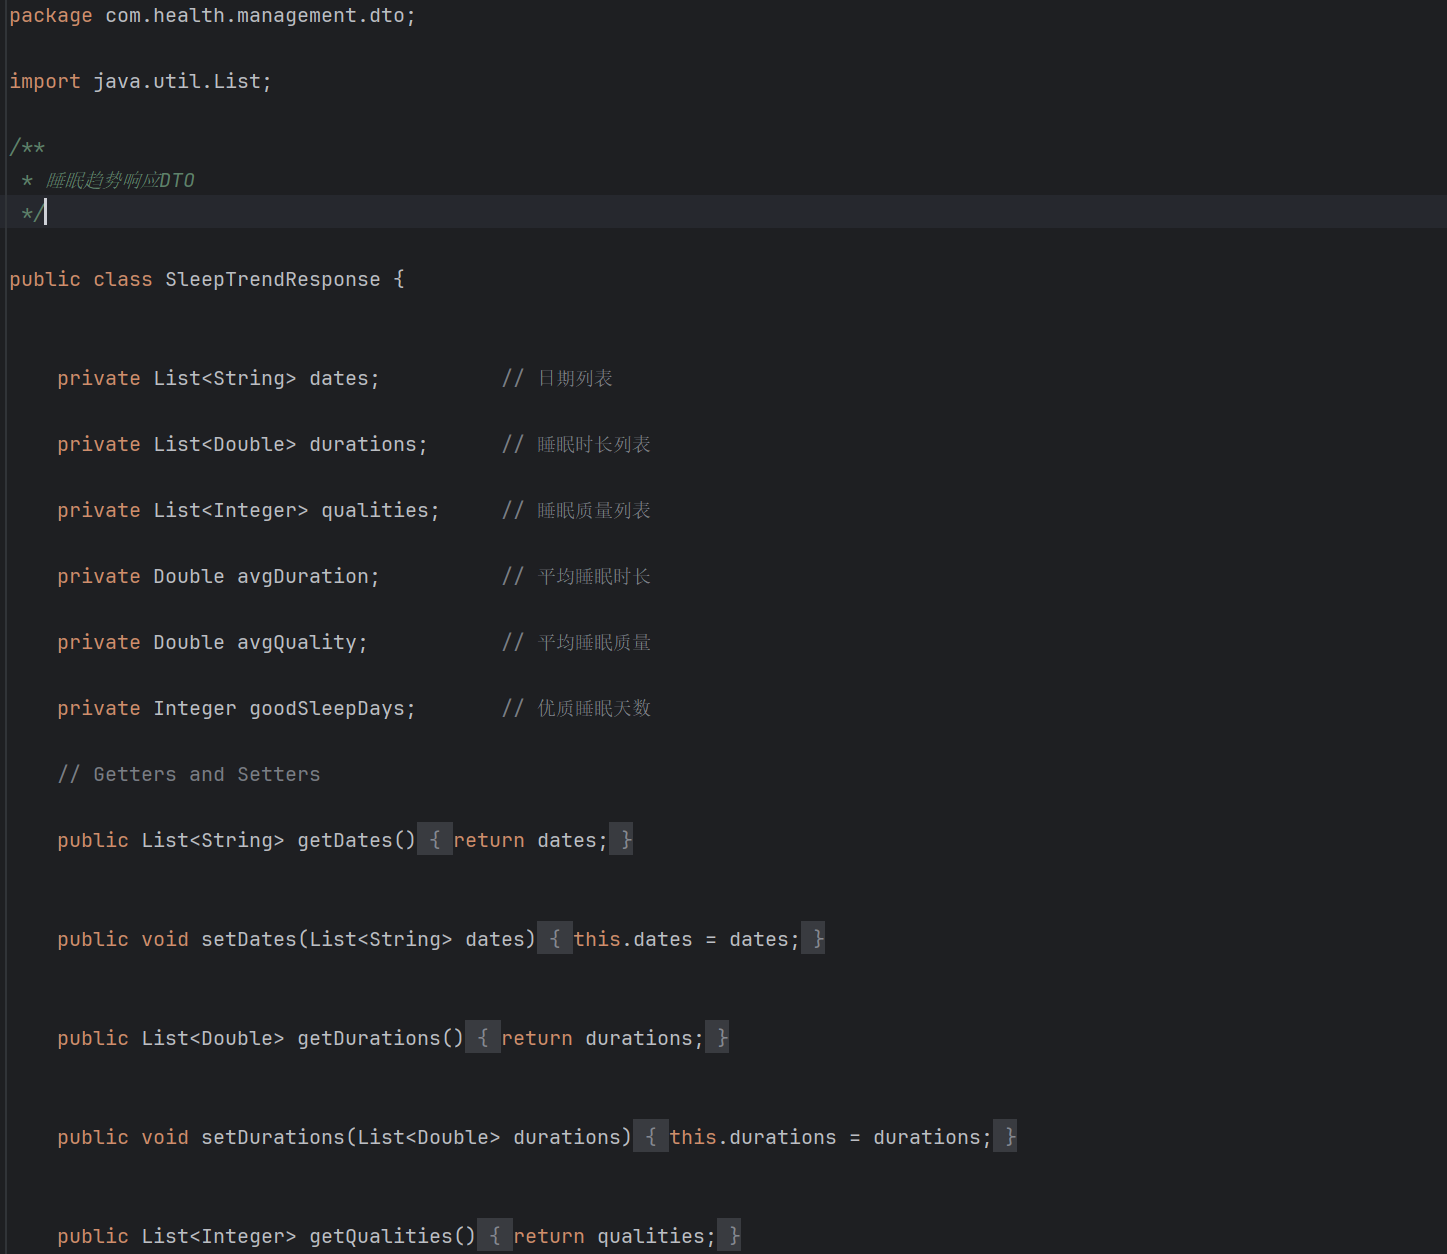Click the setDates method name
The width and height of the screenshot is (1447, 1254).
click(x=249, y=940)
